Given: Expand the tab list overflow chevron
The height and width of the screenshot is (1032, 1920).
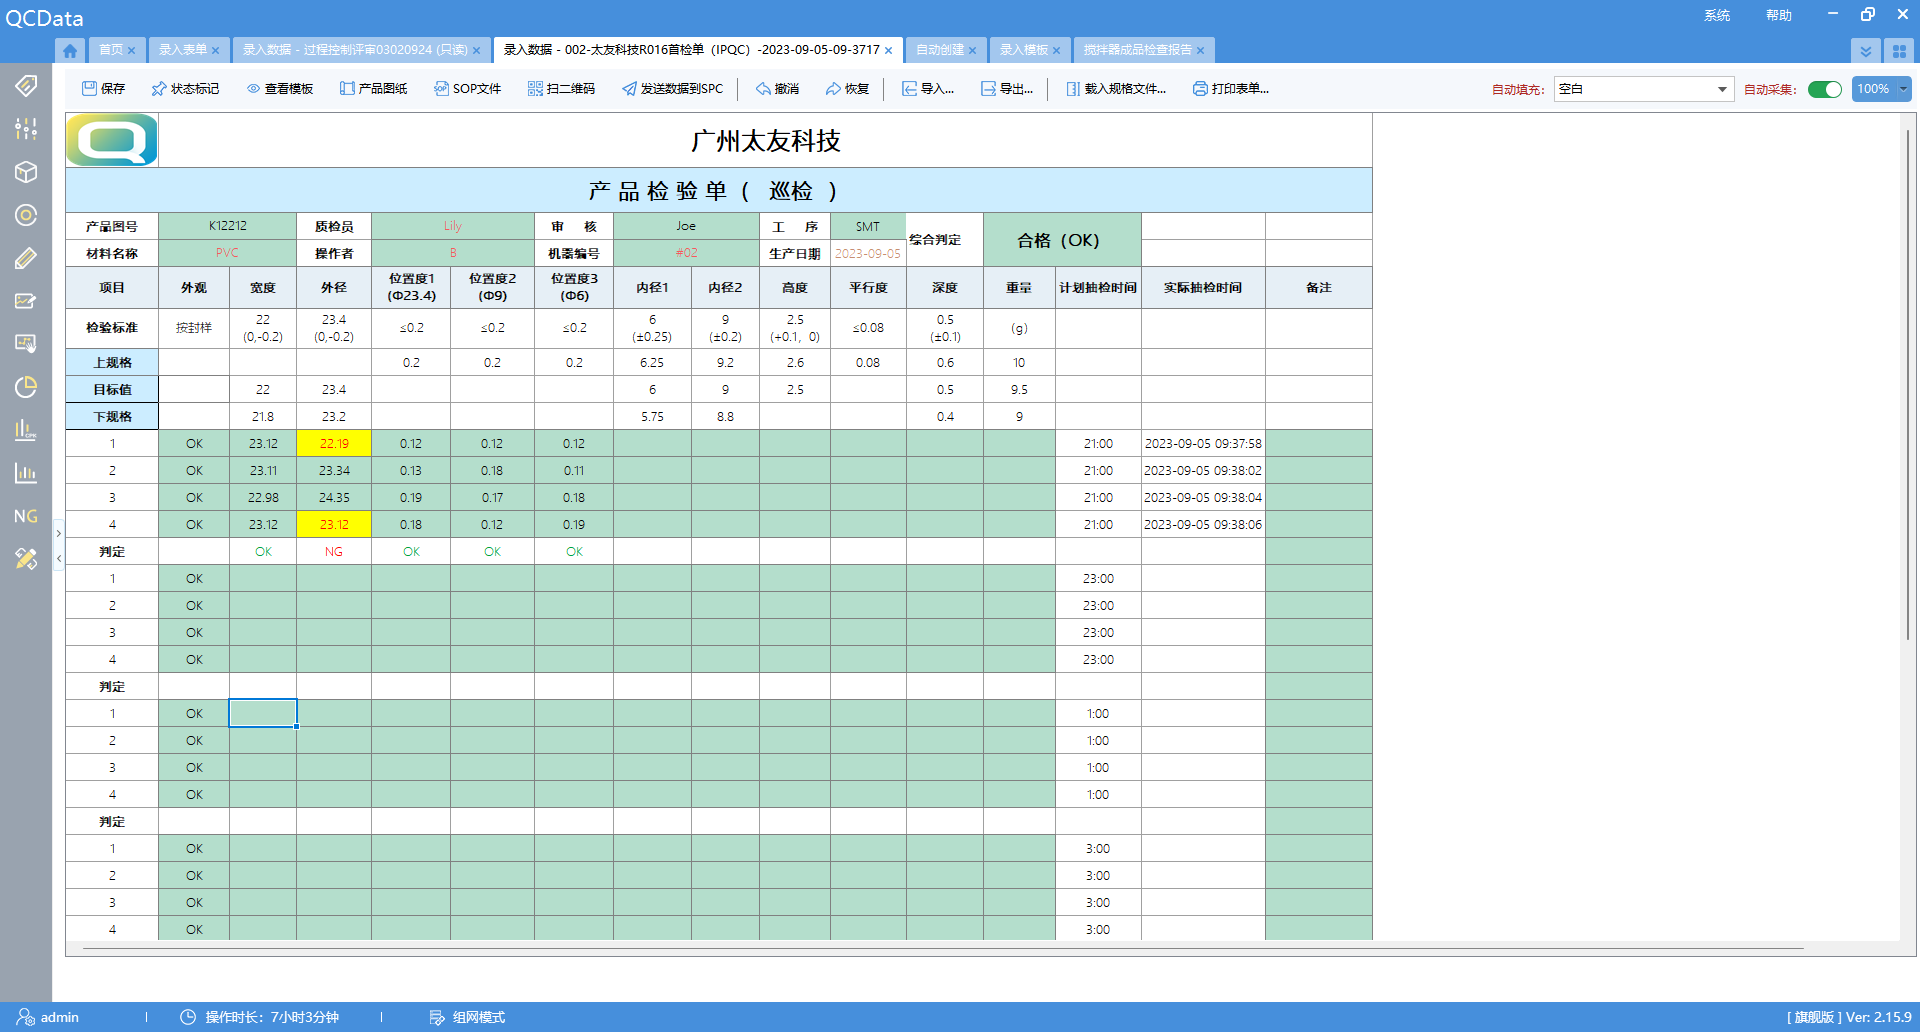Looking at the screenshot, I should click(x=1865, y=50).
